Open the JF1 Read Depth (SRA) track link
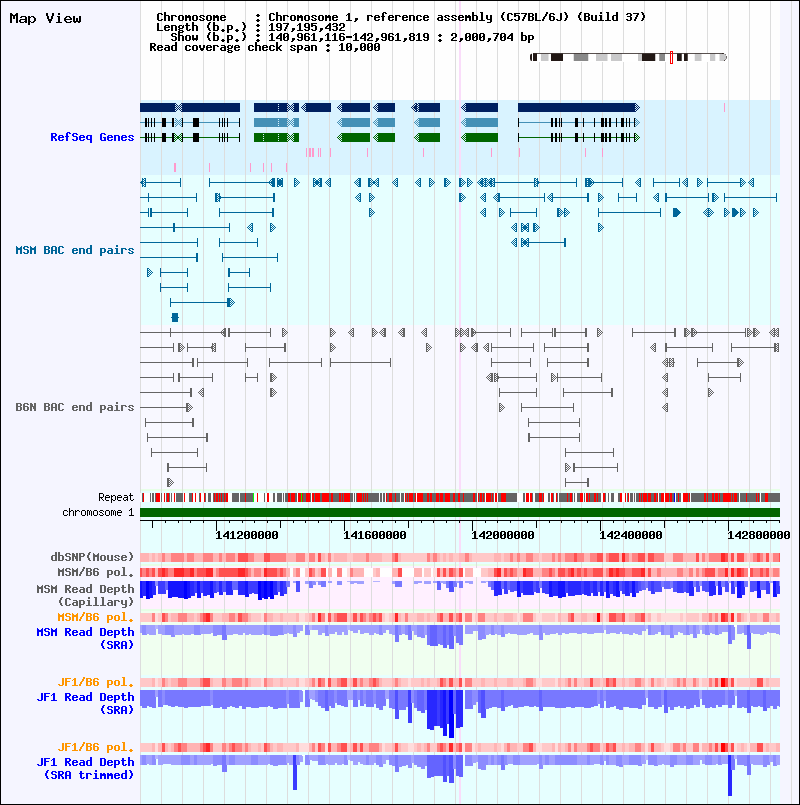The width and height of the screenshot is (800, 805). (x=85, y=703)
